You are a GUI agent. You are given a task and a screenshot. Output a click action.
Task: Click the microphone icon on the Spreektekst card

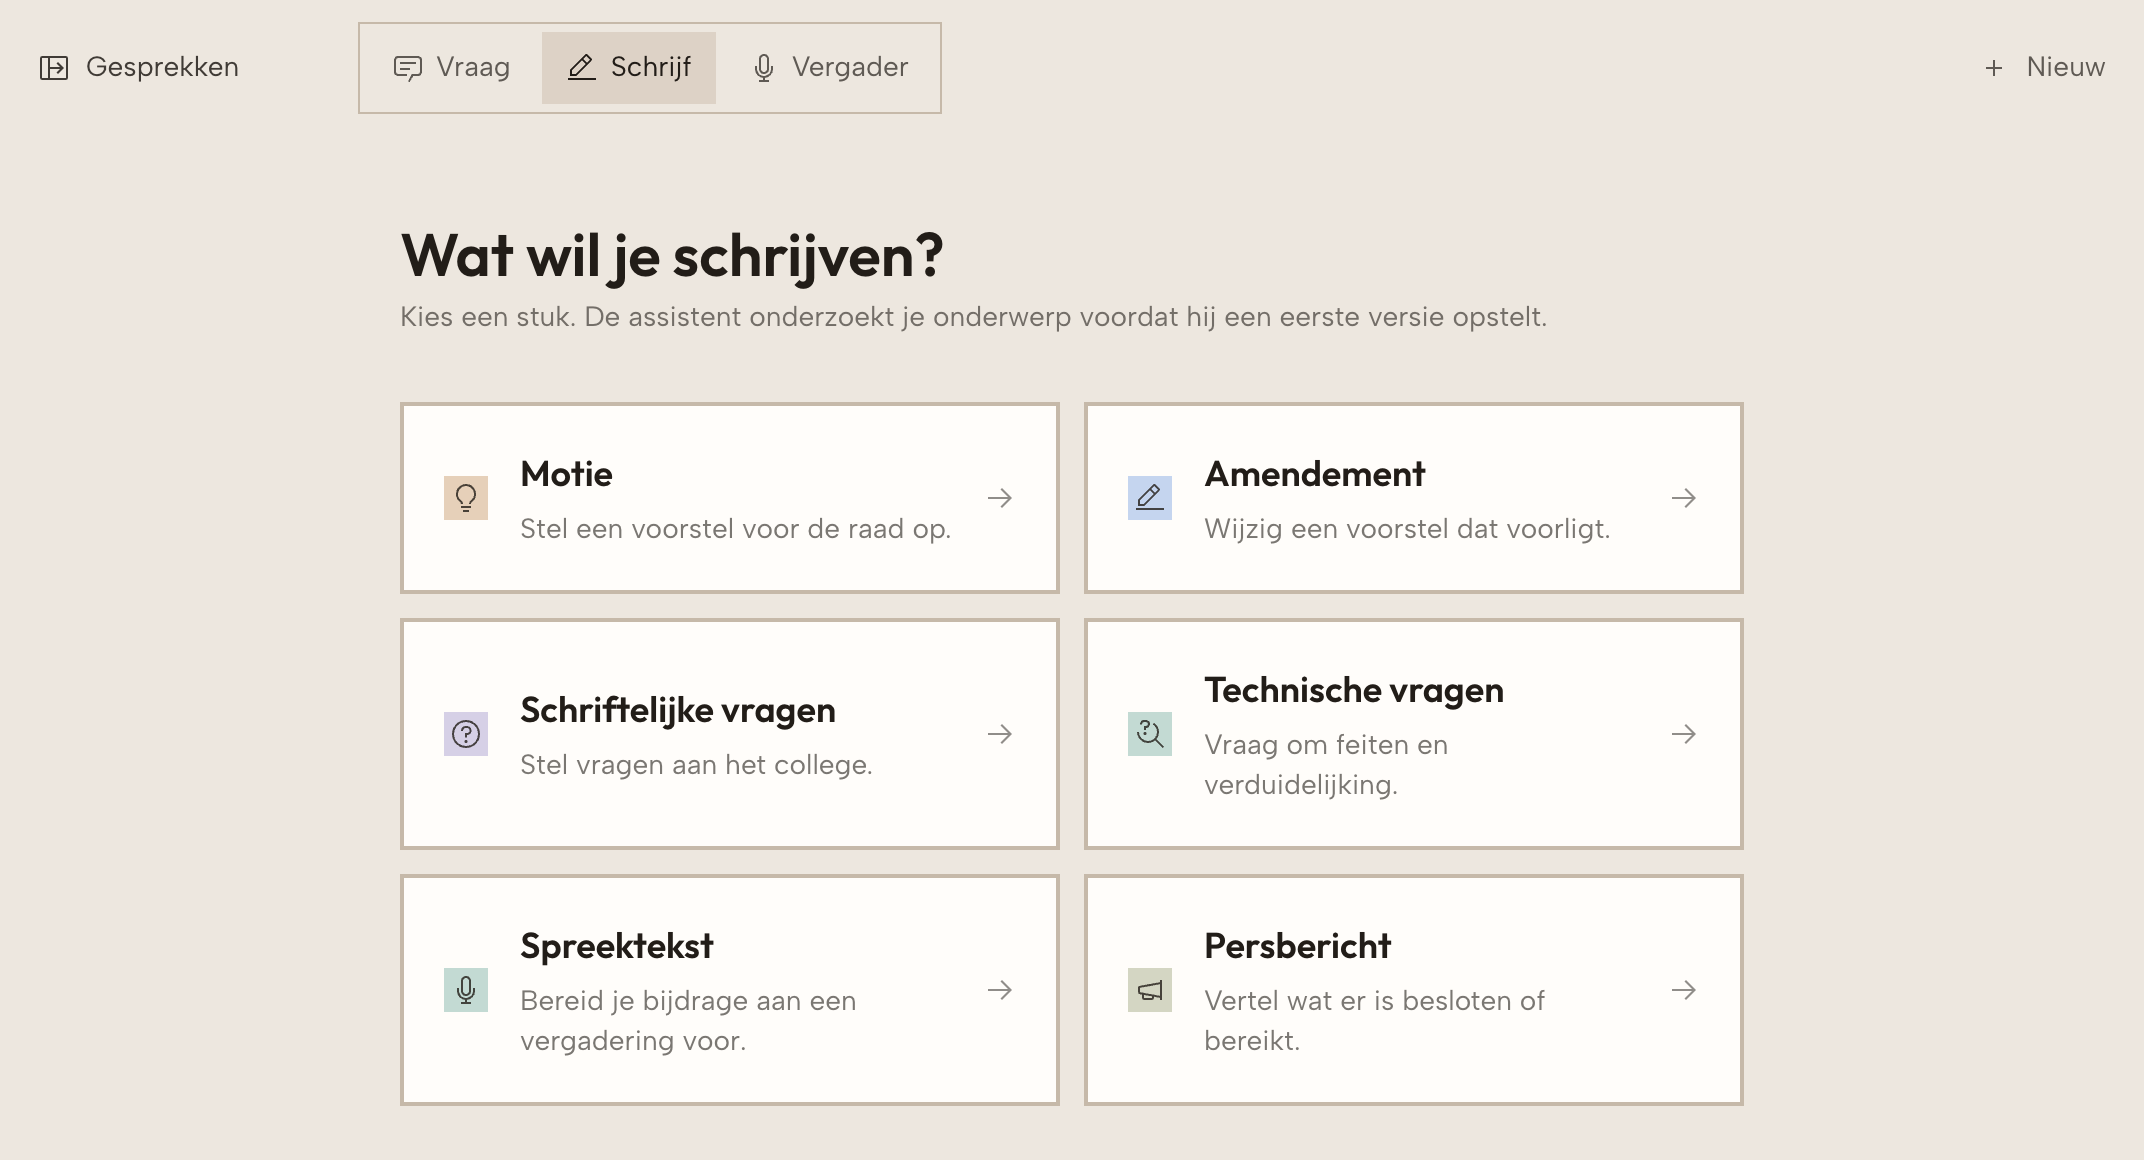tap(466, 990)
